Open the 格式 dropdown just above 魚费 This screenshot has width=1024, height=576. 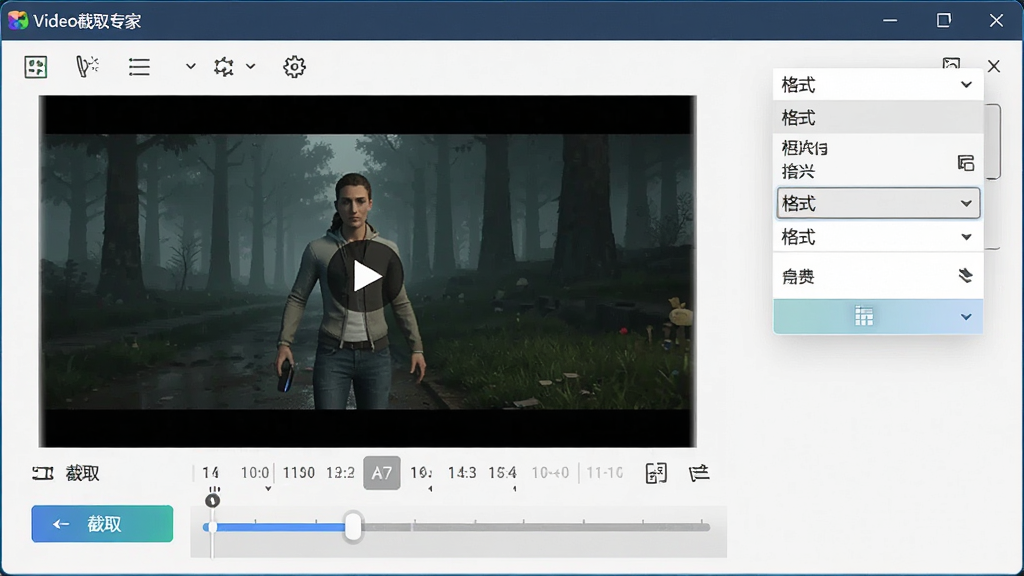click(x=878, y=237)
